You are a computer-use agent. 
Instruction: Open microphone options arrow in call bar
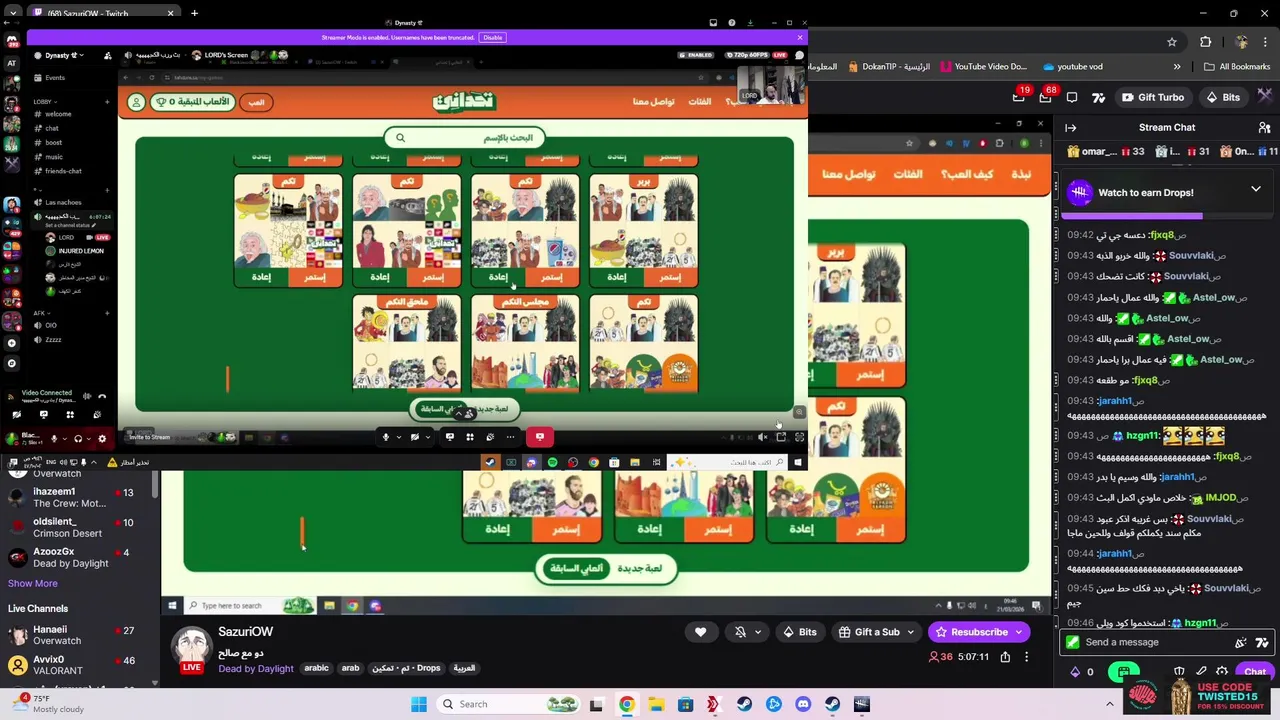click(398, 436)
